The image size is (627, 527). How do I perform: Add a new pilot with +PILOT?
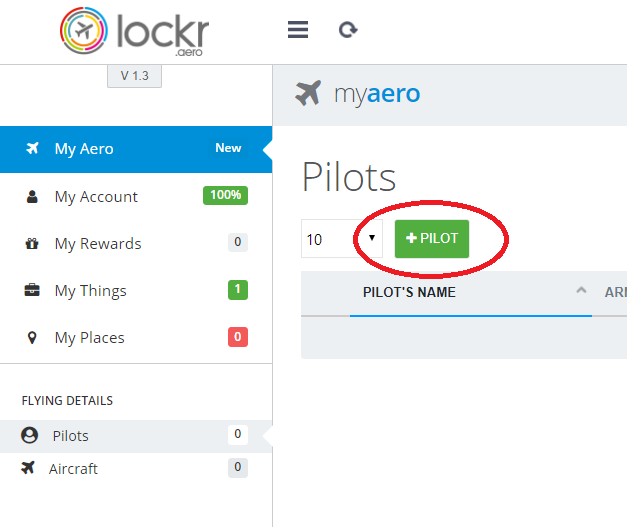point(432,239)
